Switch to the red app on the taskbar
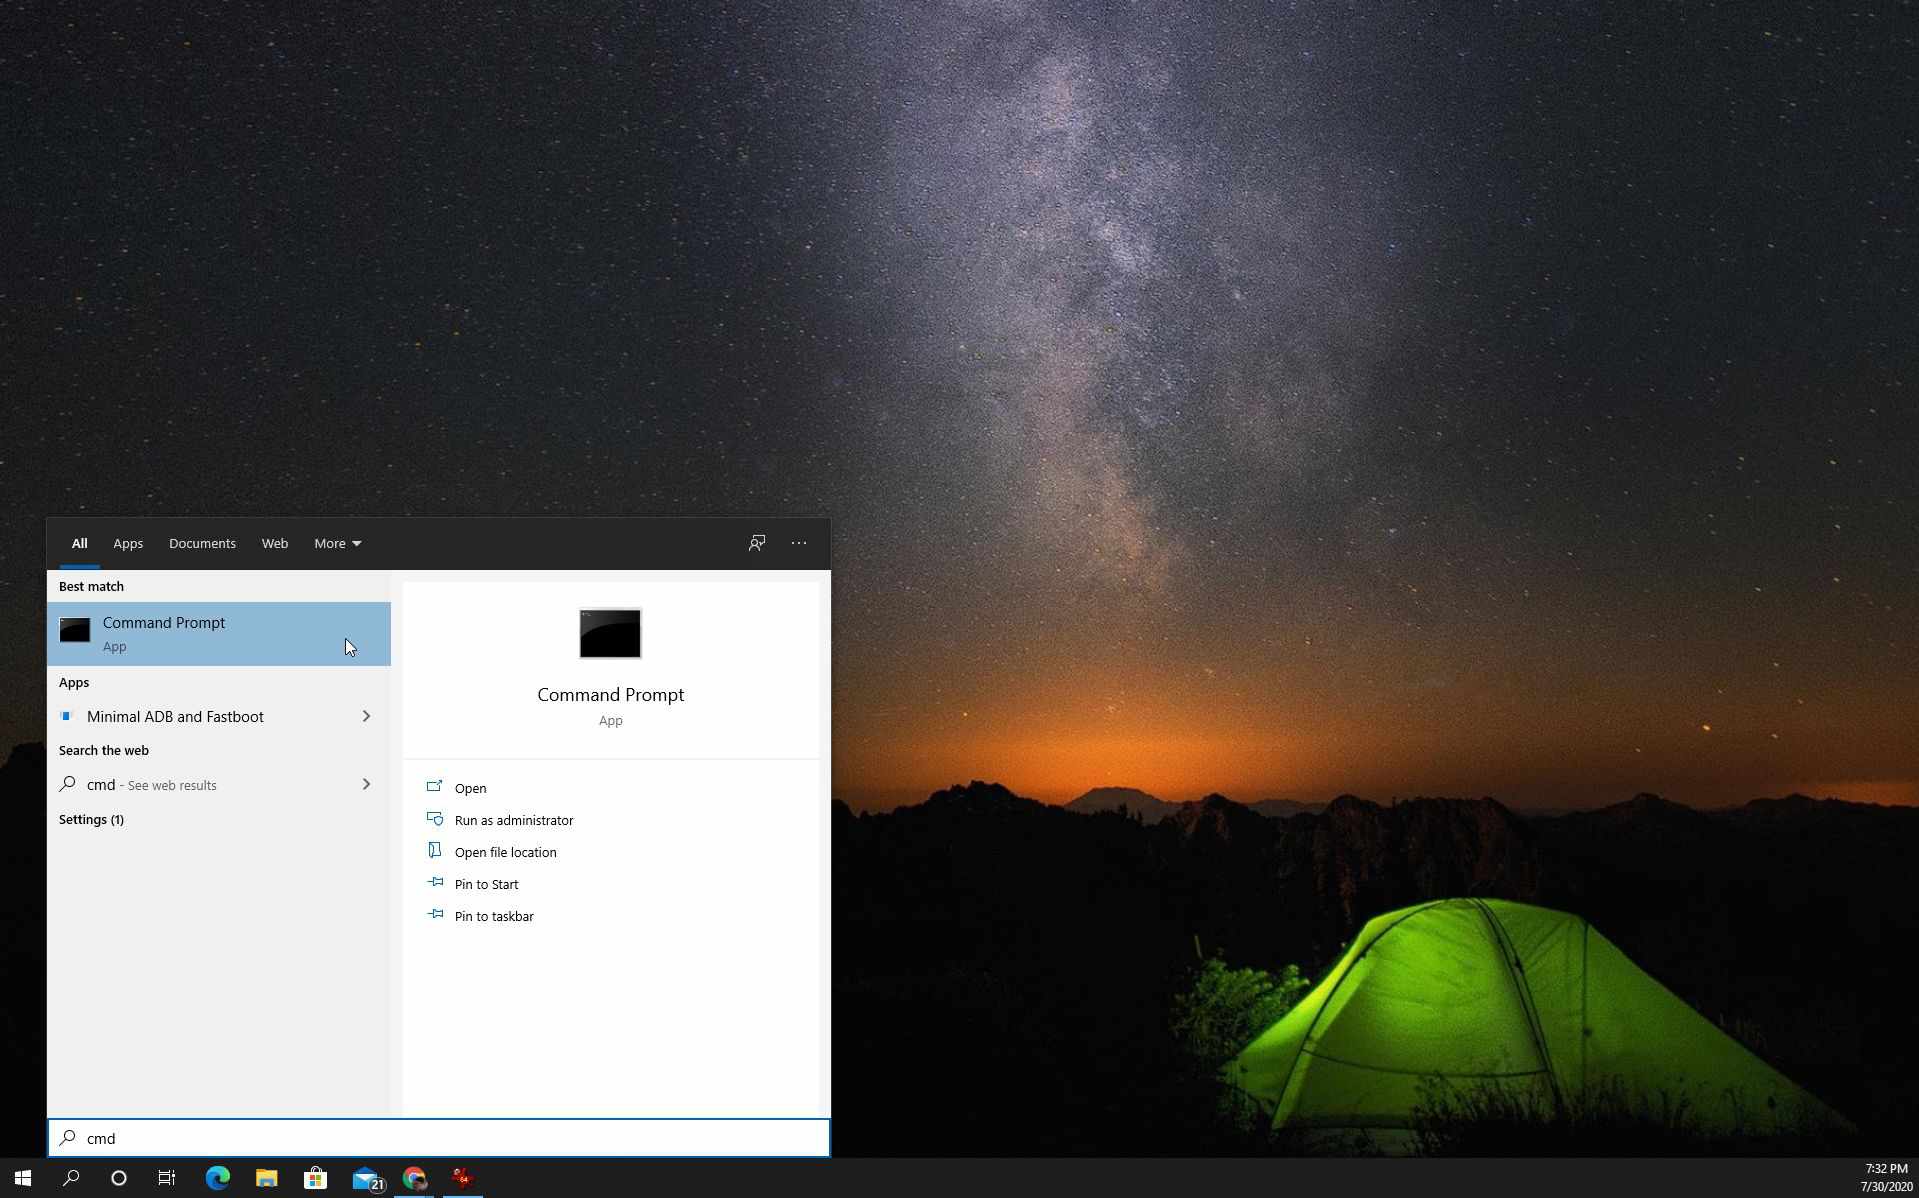Screen dimensions: 1919x1198 [x=462, y=1178]
